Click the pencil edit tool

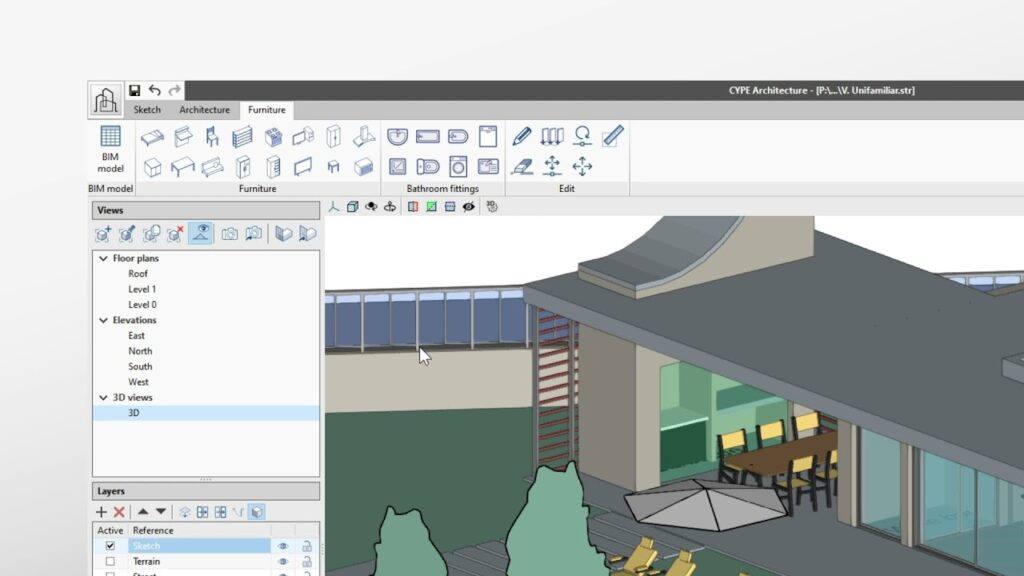[x=521, y=137]
